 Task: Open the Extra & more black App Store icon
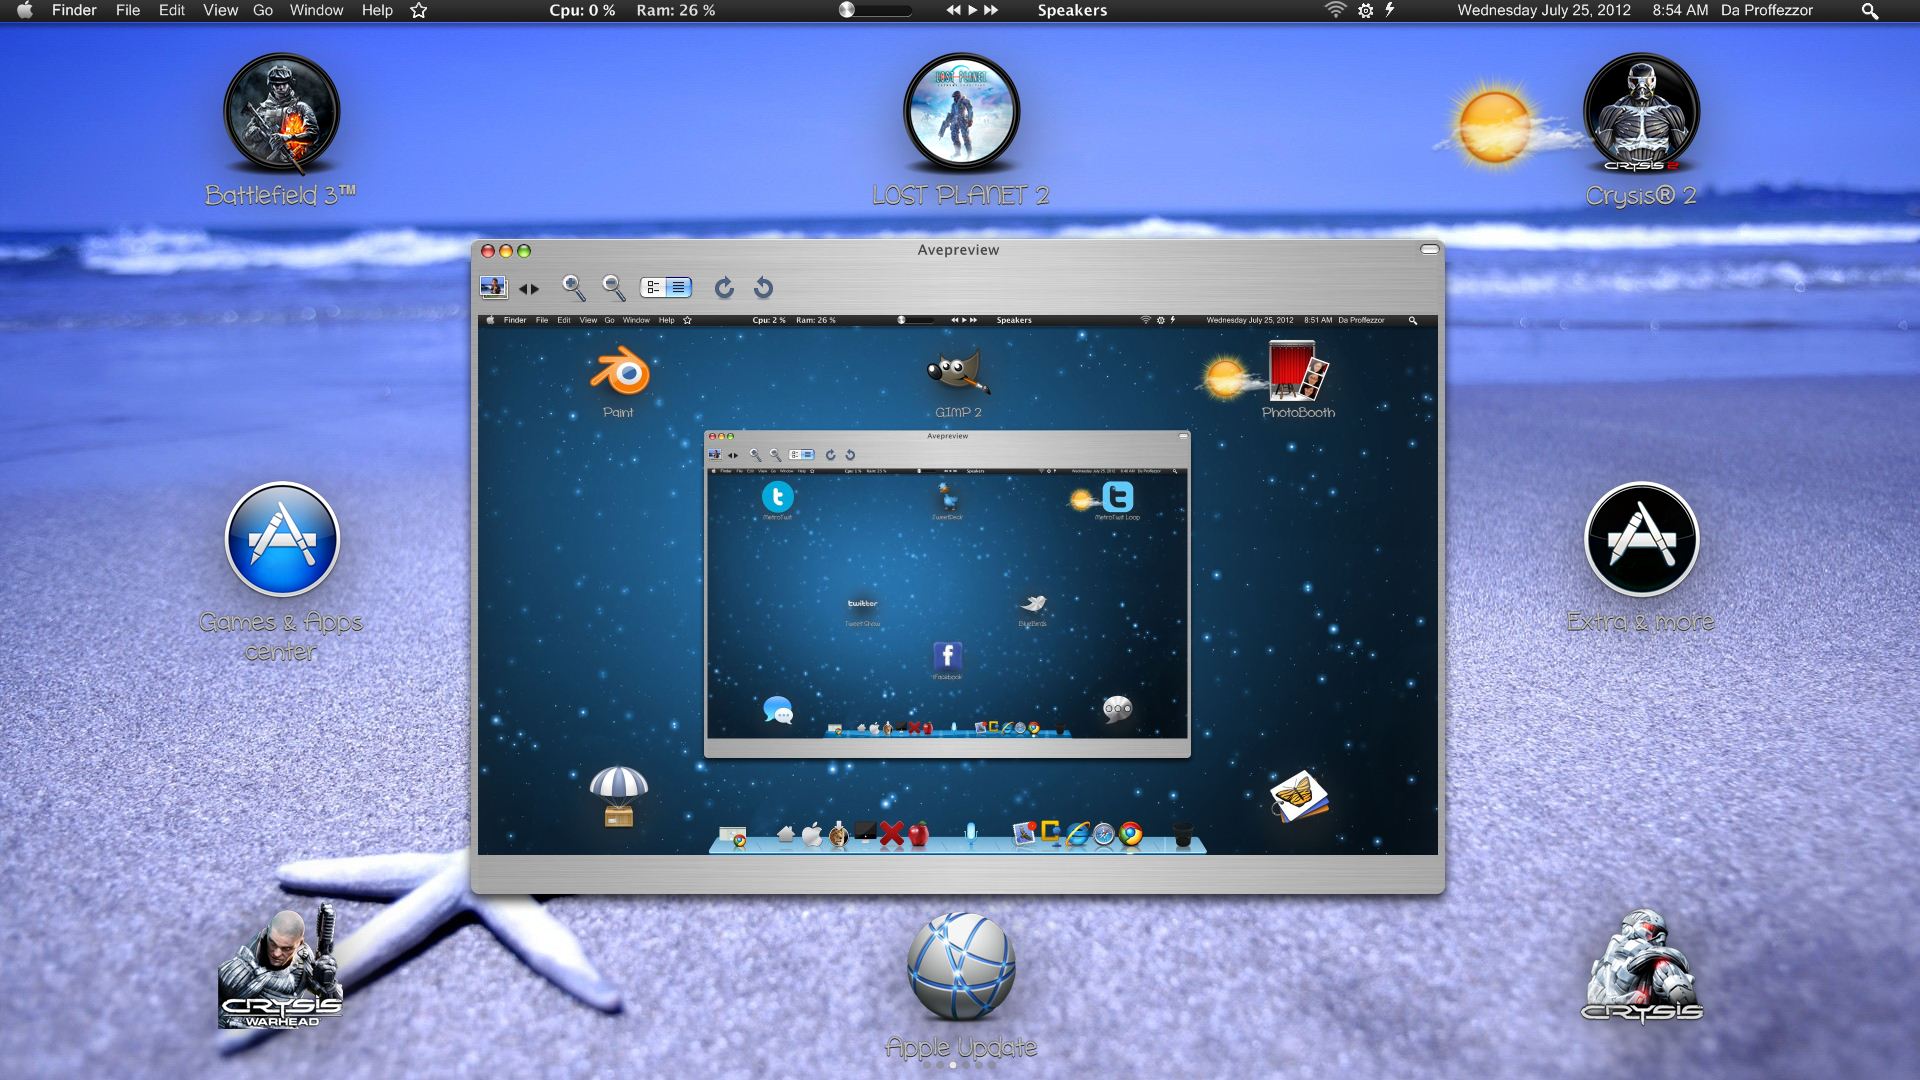click(x=1641, y=540)
